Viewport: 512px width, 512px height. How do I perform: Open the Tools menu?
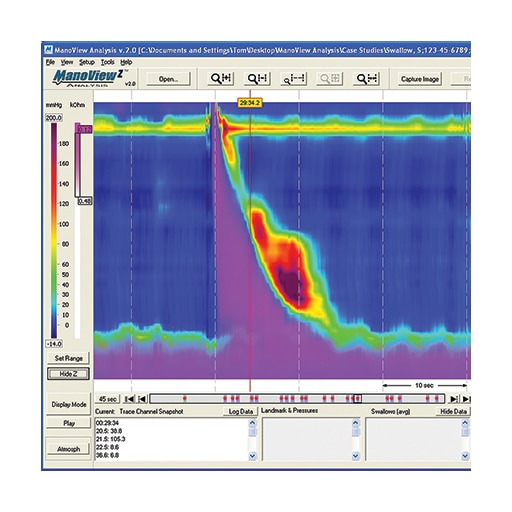click(x=108, y=62)
